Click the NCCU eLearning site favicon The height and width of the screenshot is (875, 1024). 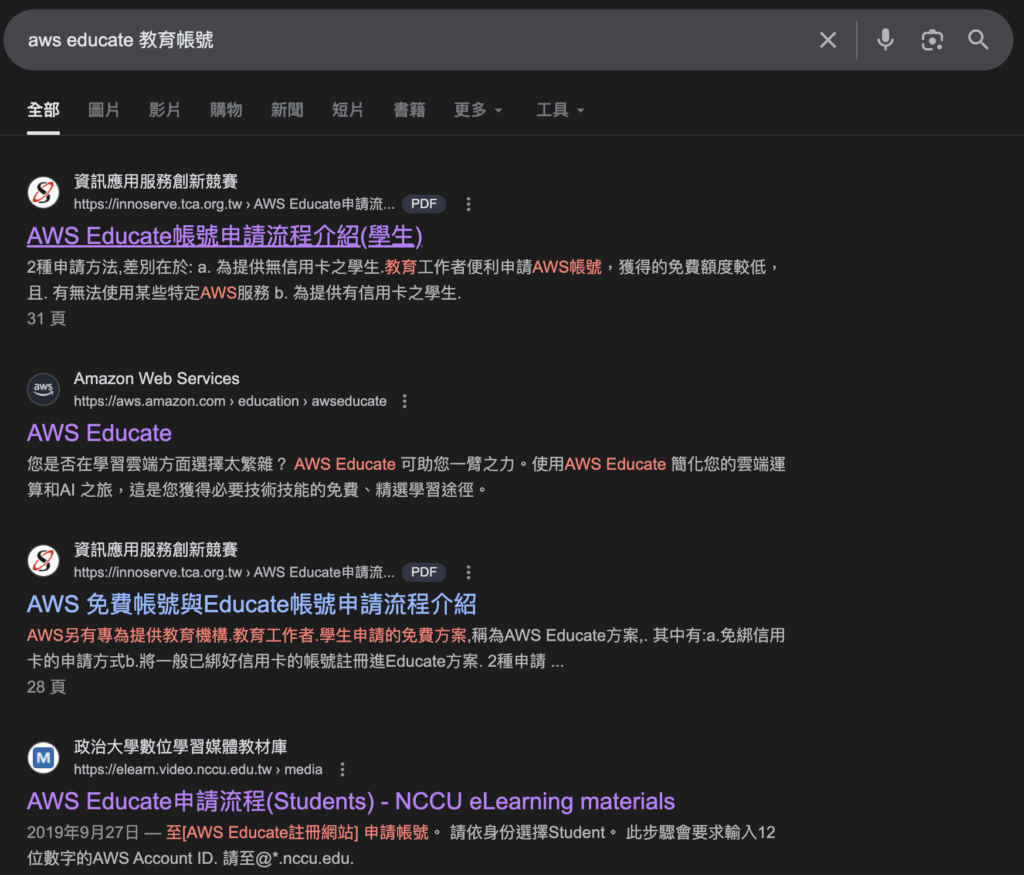point(44,757)
